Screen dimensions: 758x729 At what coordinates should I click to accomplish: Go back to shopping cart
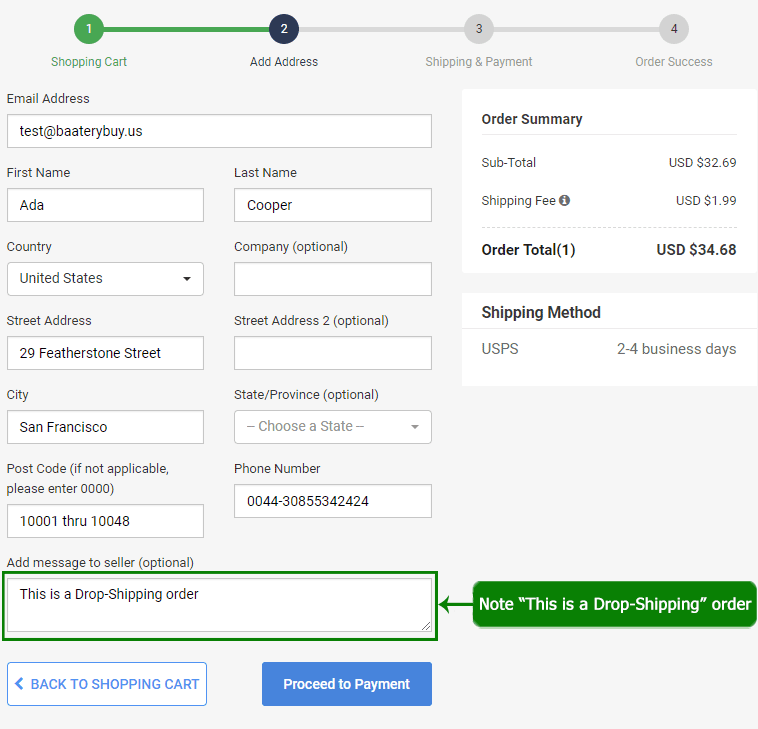[107, 684]
